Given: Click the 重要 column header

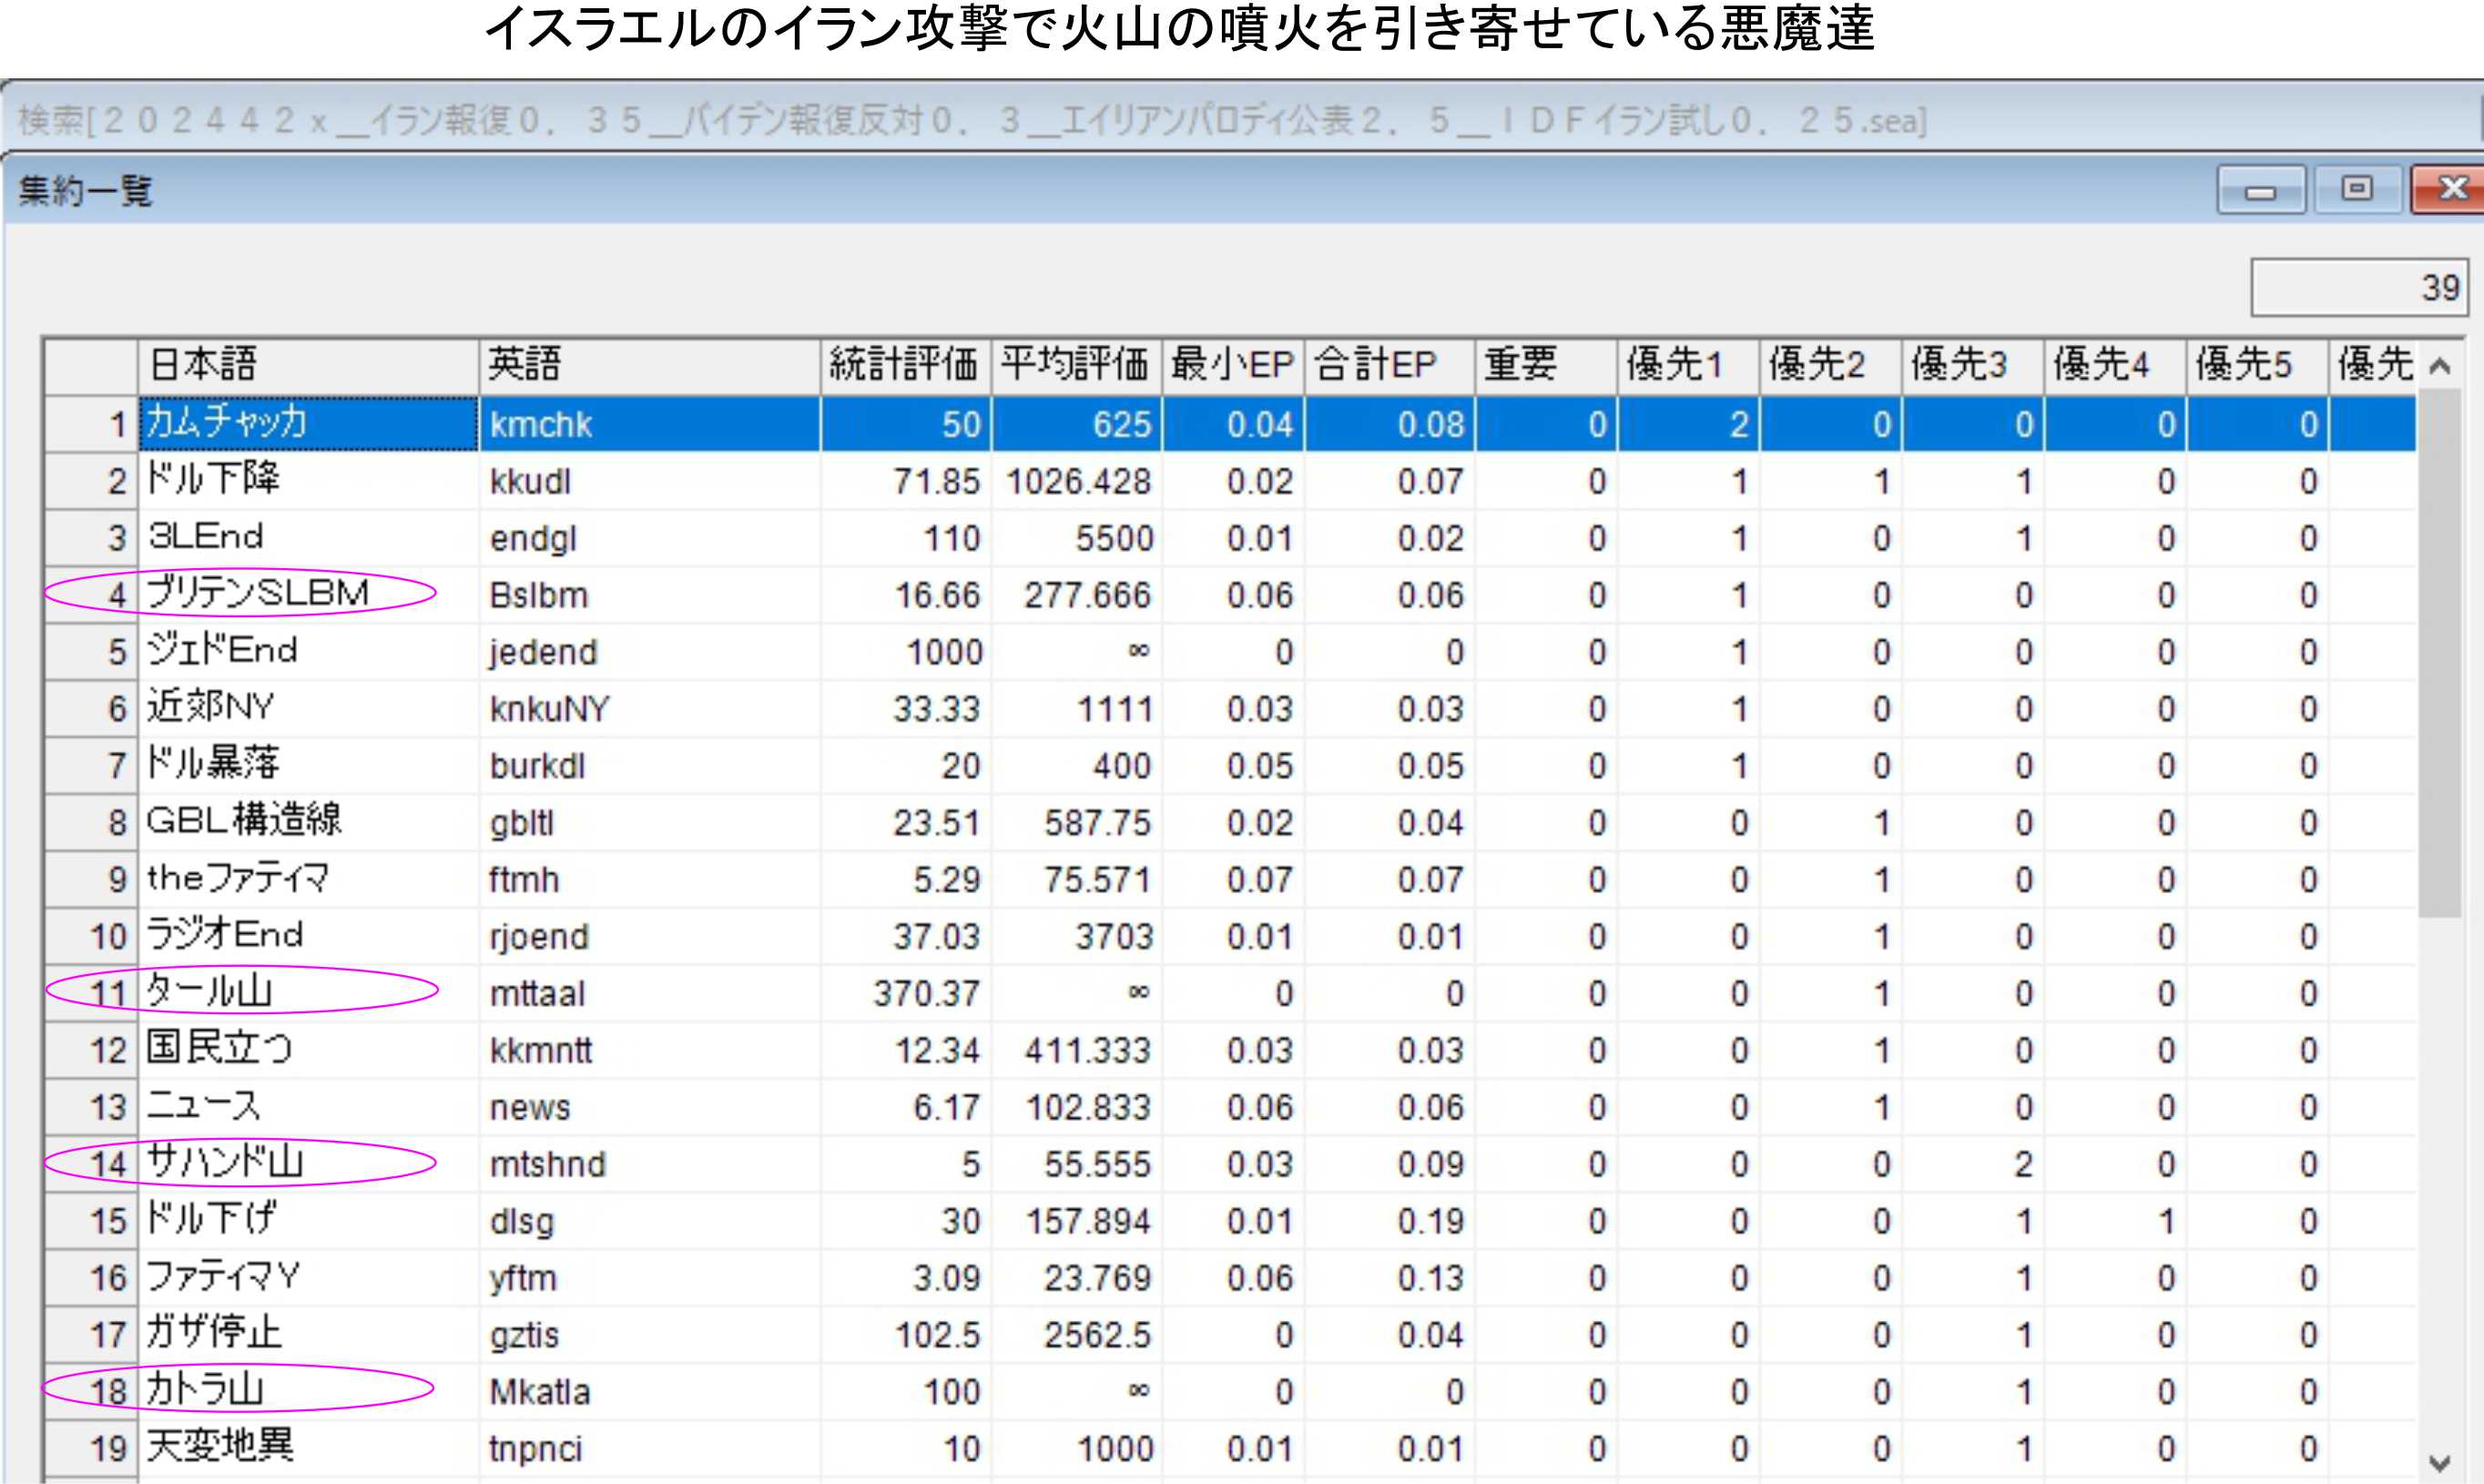Looking at the screenshot, I should coord(1547,366).
